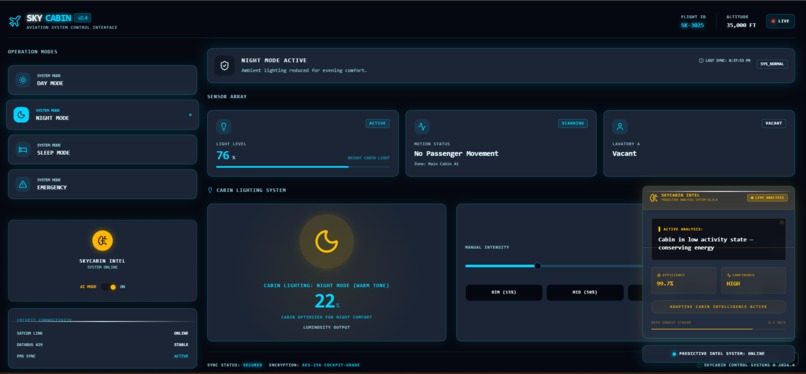Click the SATCOM LINK row
Viewport: 806px width, 374px height.
[x=102, y=333]
